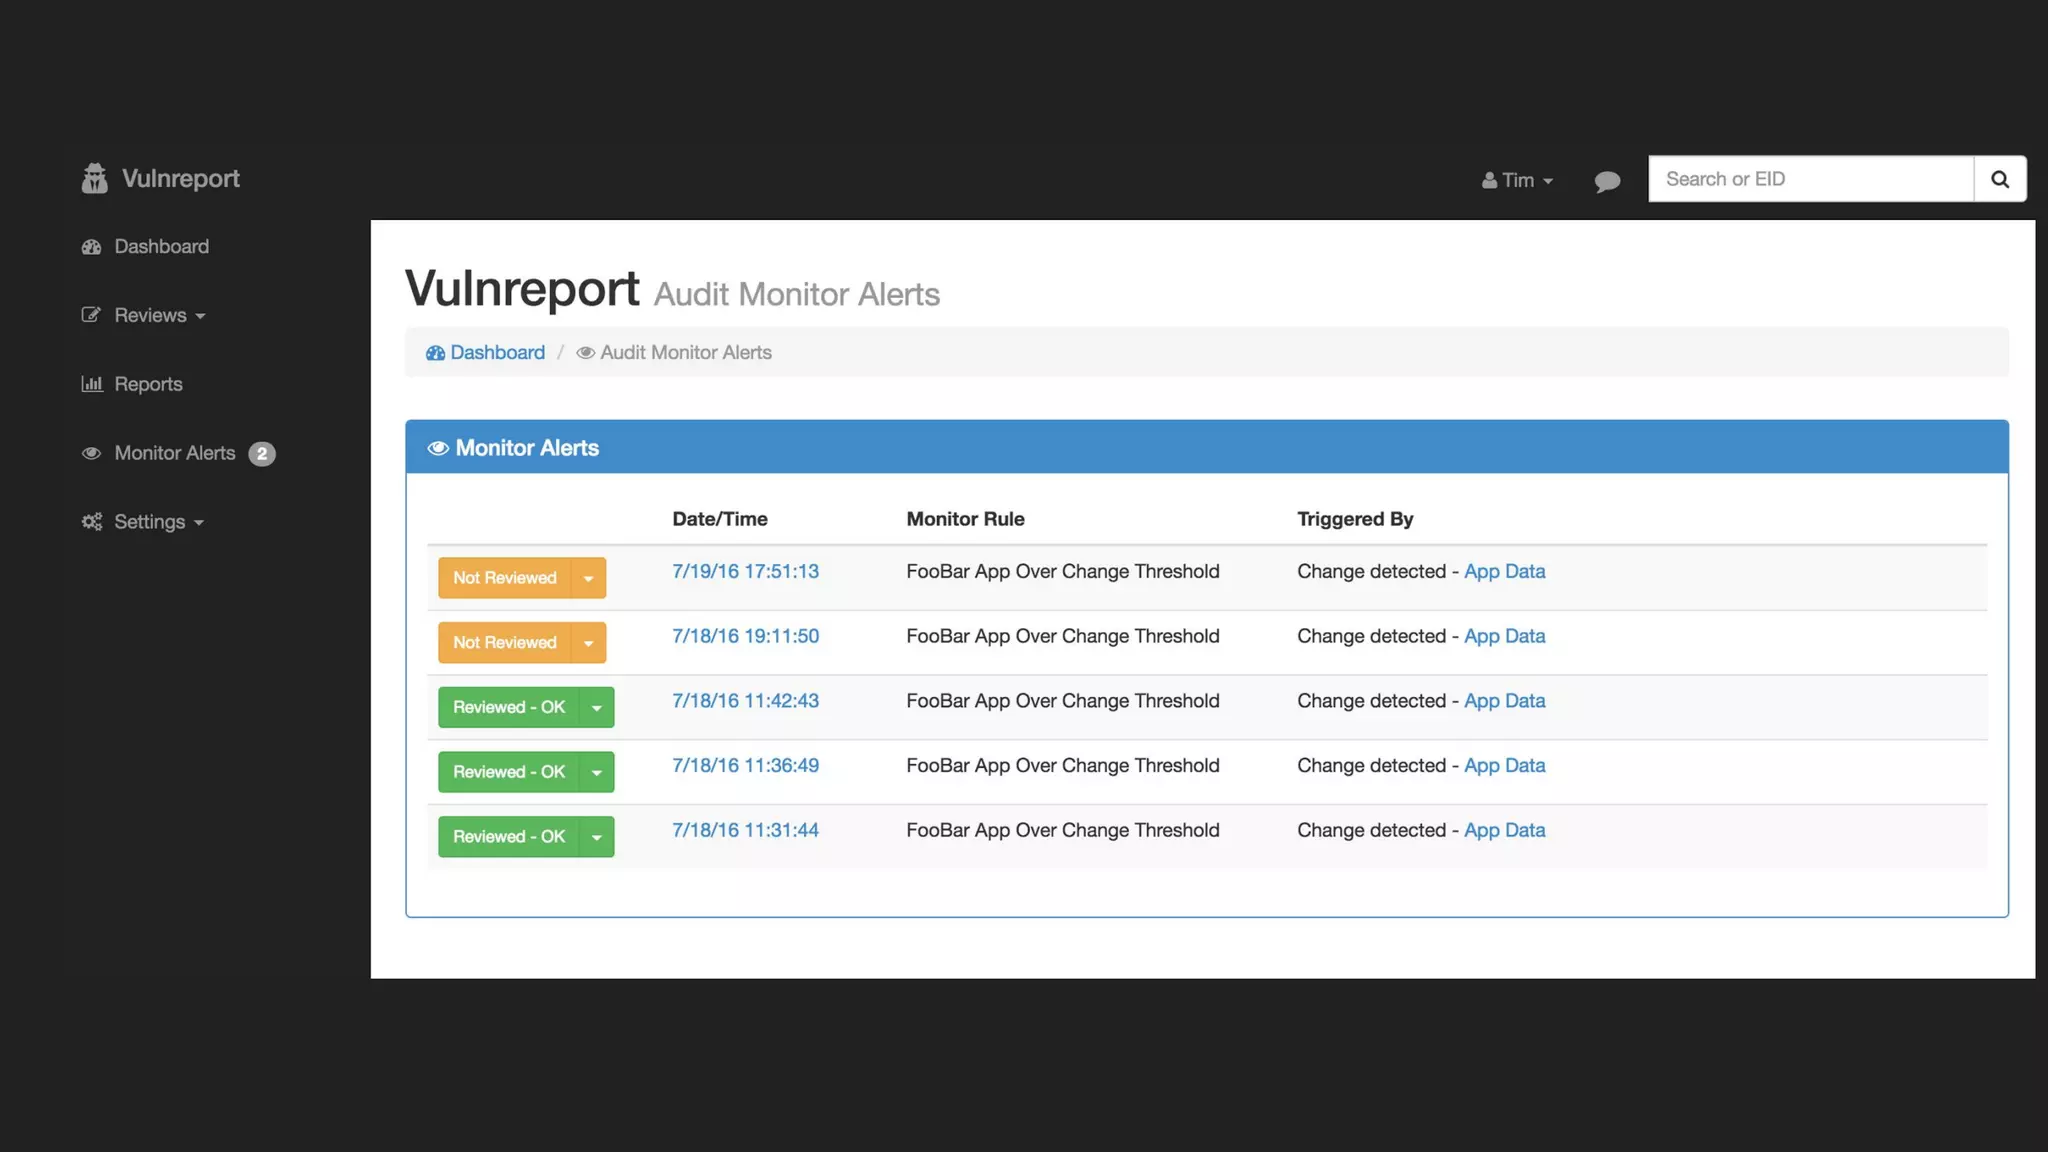The width and height of the screenshot is (2048, 1152).
Task: Open the chat bubble messages icon
Action: 1607,181
